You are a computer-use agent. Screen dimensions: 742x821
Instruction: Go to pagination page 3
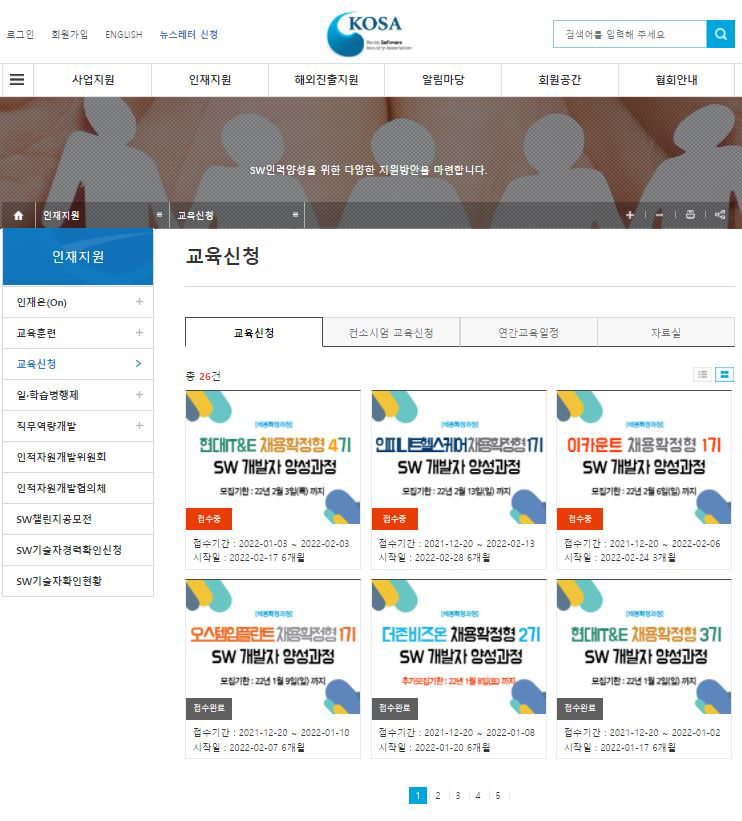[458, 795]
